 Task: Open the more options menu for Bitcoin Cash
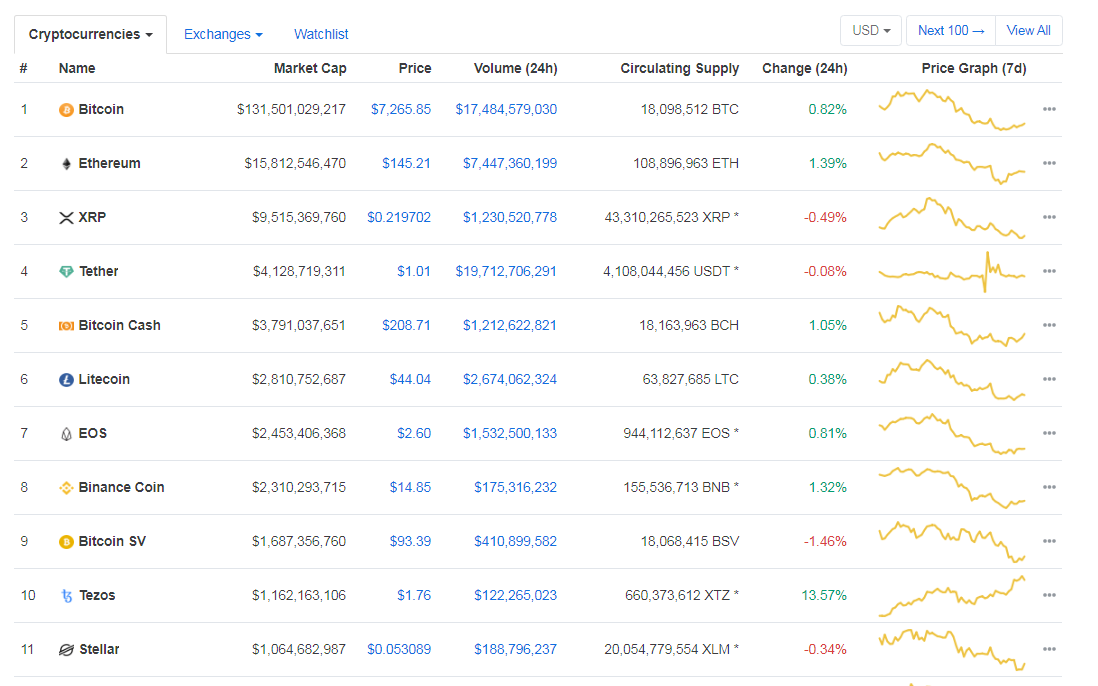[x=1049, y=325]
